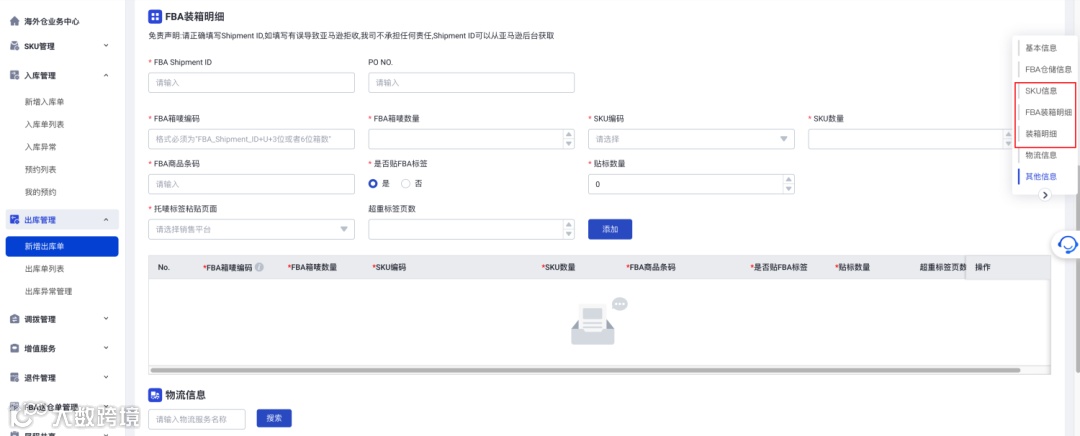
Task: Click the FBA装箱明细 section icon
Action: (155, 16)
